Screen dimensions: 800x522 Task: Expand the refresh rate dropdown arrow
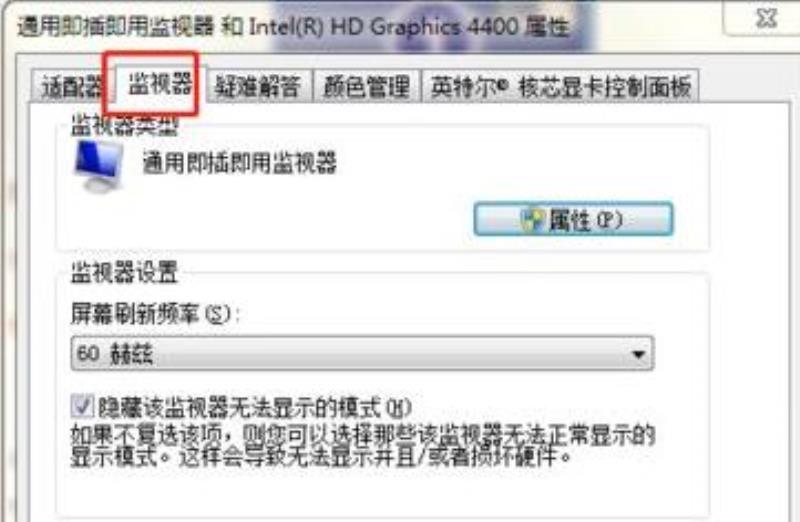pos(638,354)
